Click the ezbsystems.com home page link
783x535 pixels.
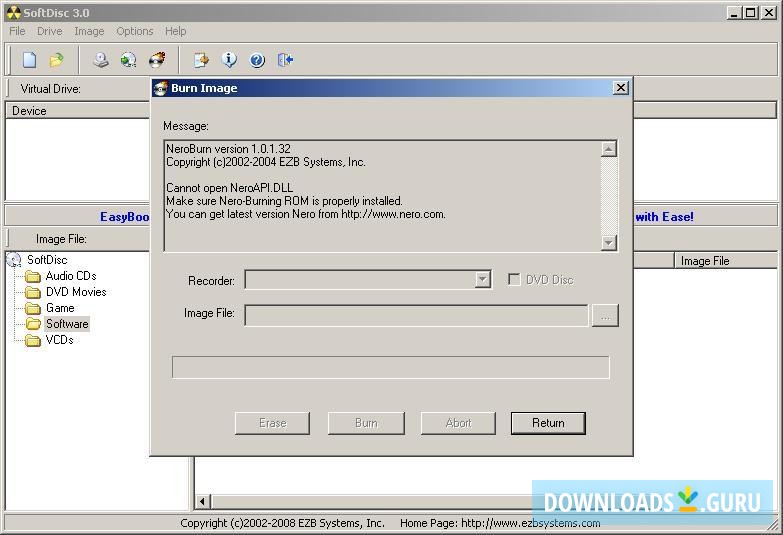tap(530, 523)
